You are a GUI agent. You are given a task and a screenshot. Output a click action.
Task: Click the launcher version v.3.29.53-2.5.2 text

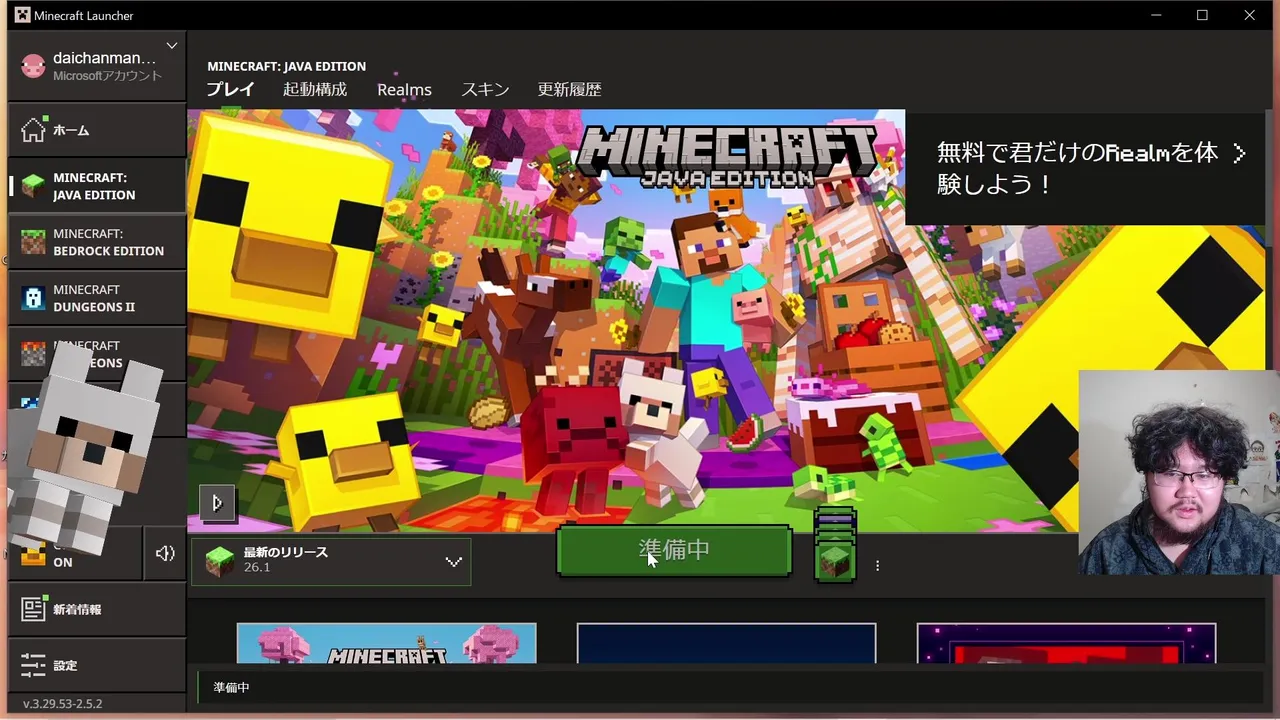pyautogui.click(x=63, y=704)
